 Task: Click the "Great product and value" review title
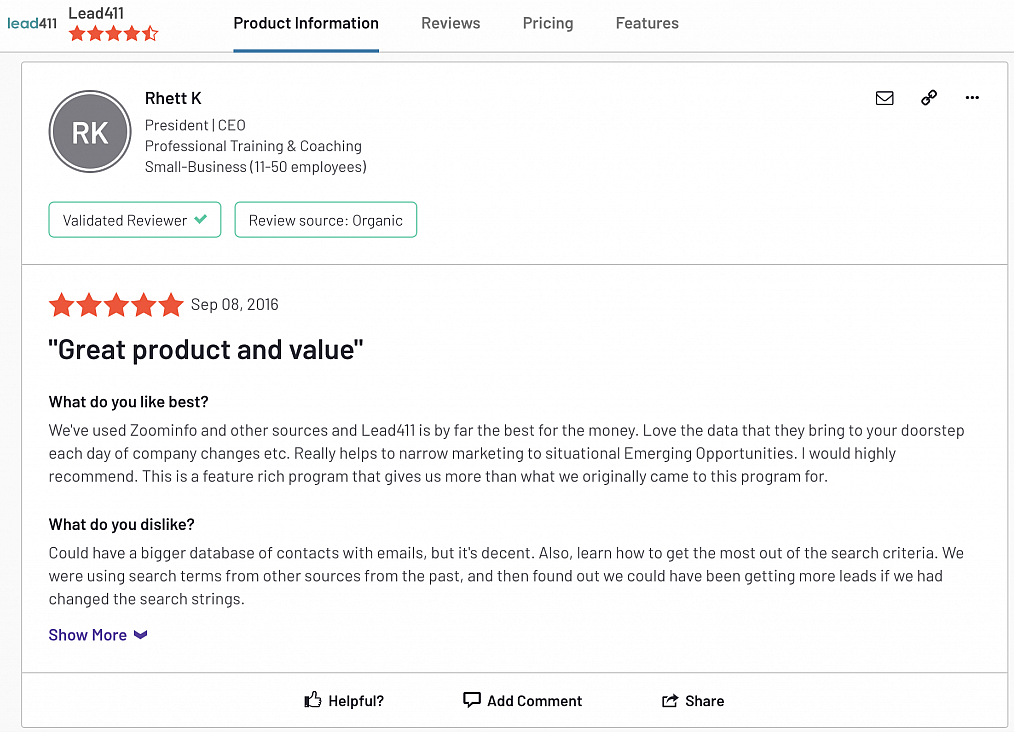coord(206,350)
